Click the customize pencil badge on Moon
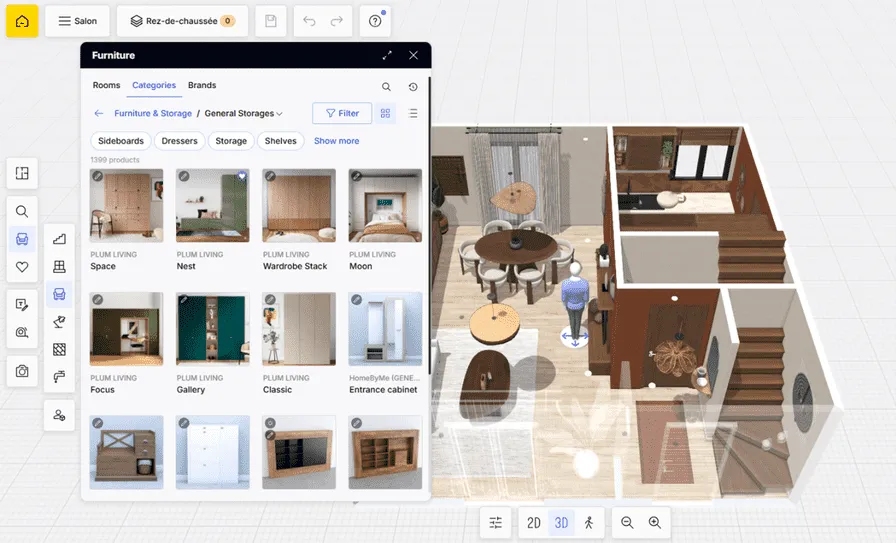The height and width of the screenshot is (543, 896). 357,177
